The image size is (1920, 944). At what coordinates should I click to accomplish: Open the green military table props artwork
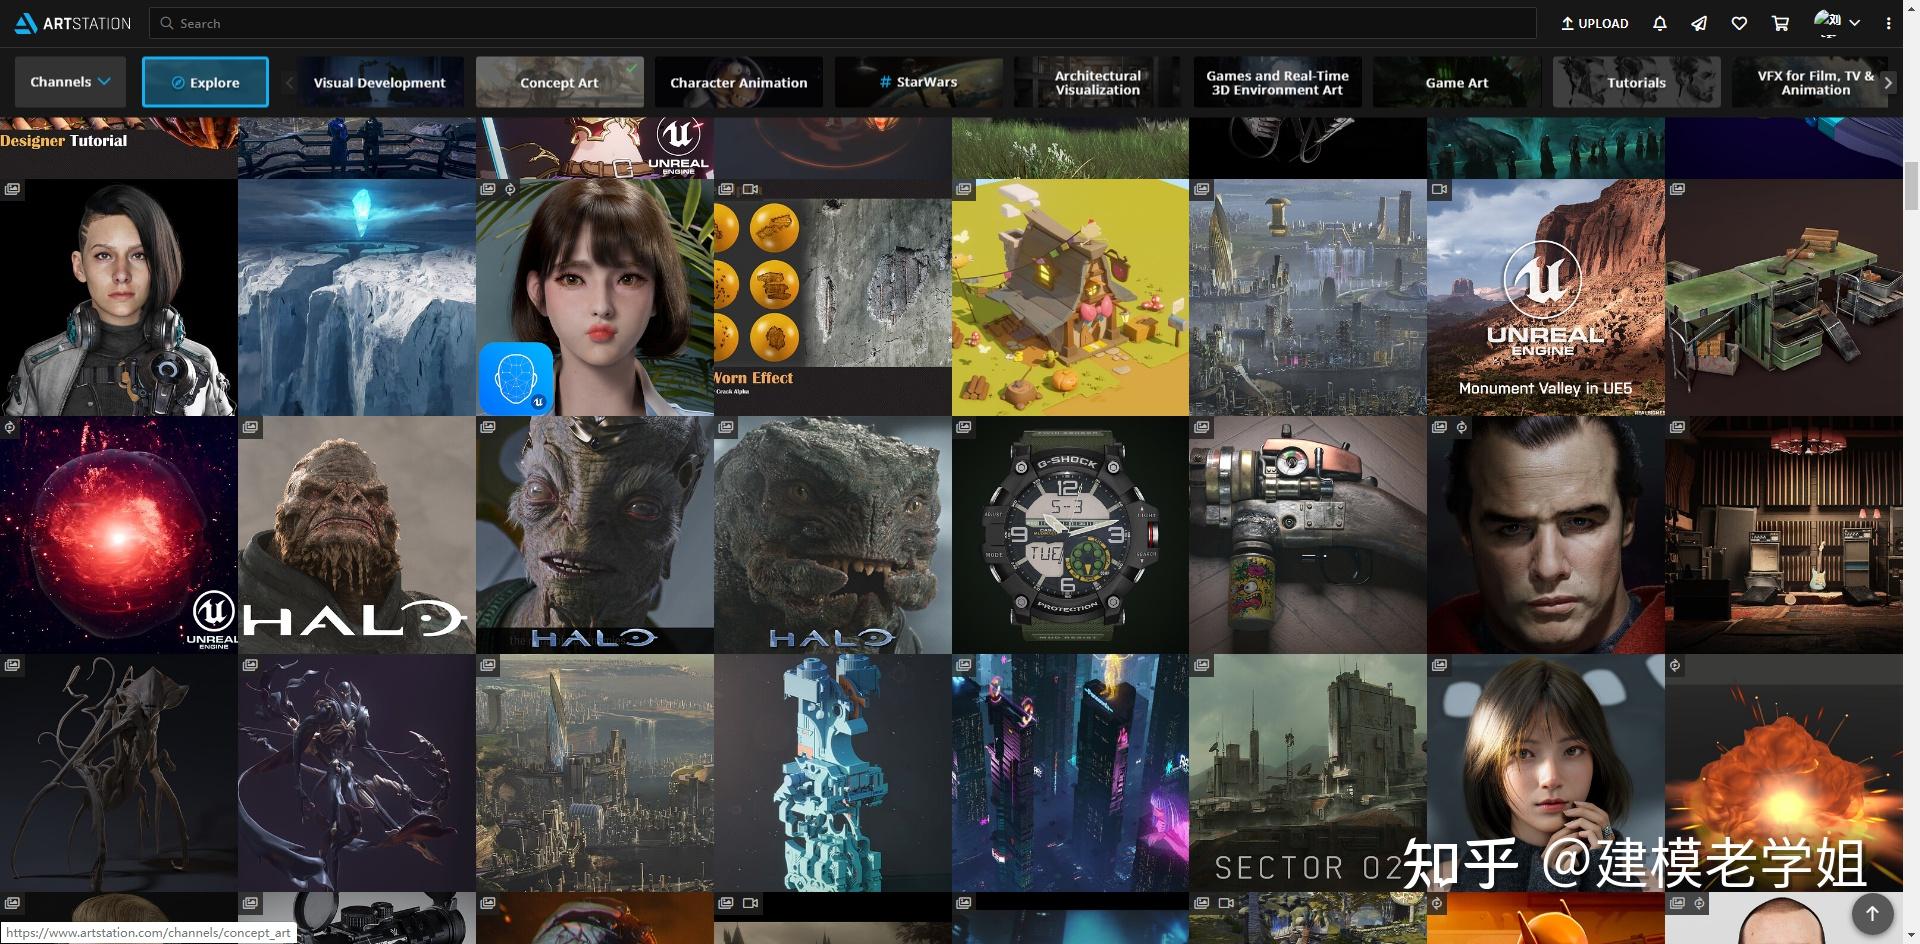click(x=1783, y=297)
